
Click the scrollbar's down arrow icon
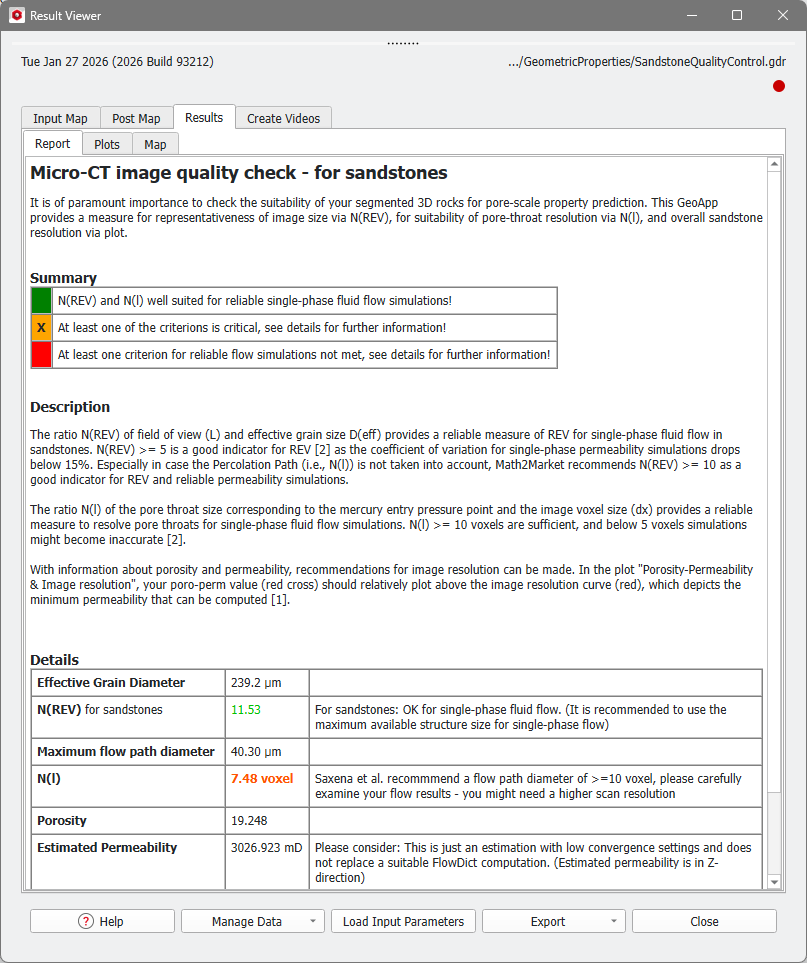pos(774,884)
